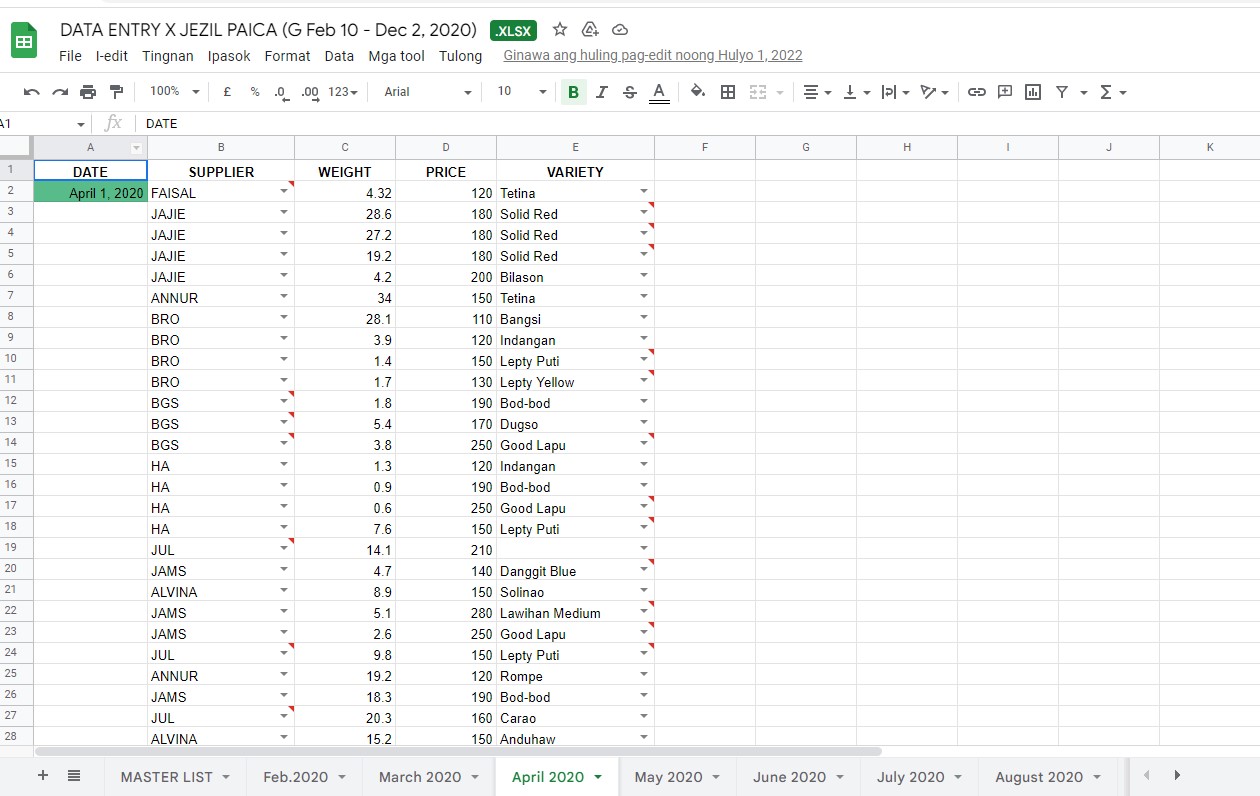Open the Arial font dropdown
This screenshot has width=1260, height=796.
(427, 92)
